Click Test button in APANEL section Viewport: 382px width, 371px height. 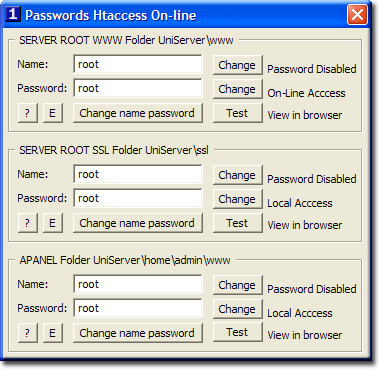point(238,332)
